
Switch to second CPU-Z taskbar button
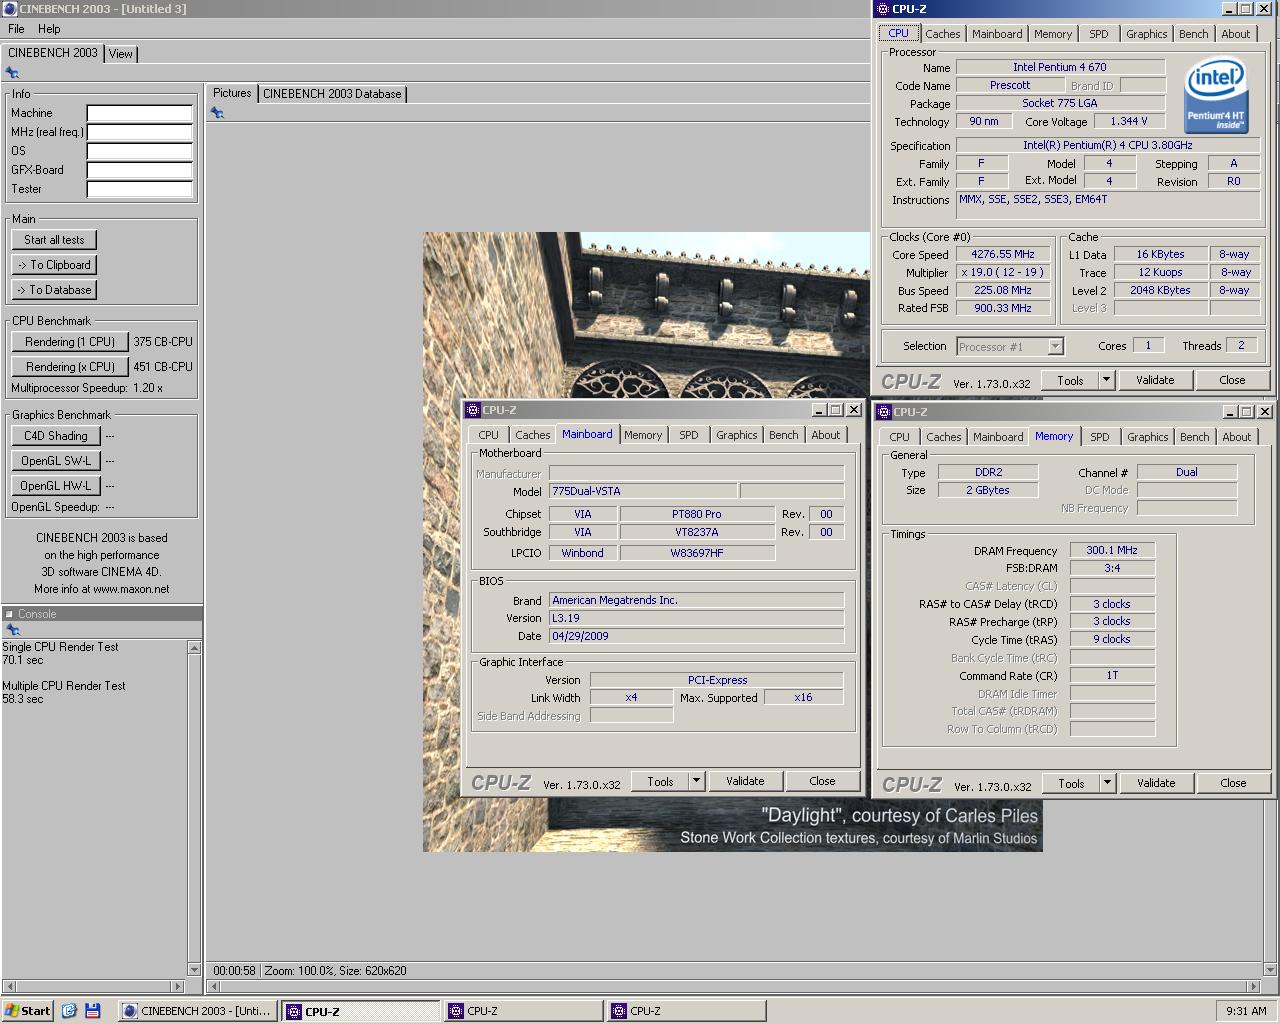524,1011
